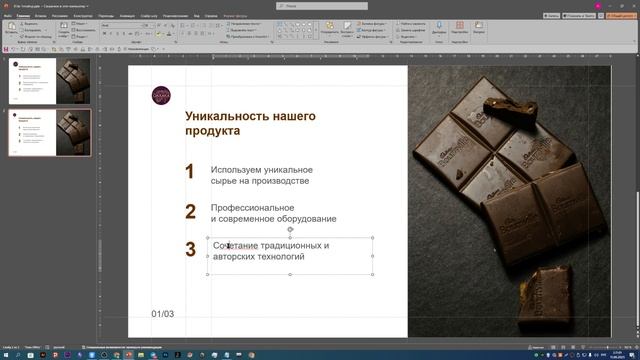The width and height of the screenshot is (640, 360).
Task: Click the rotation handle above text box
Action: tap(290, 229)
